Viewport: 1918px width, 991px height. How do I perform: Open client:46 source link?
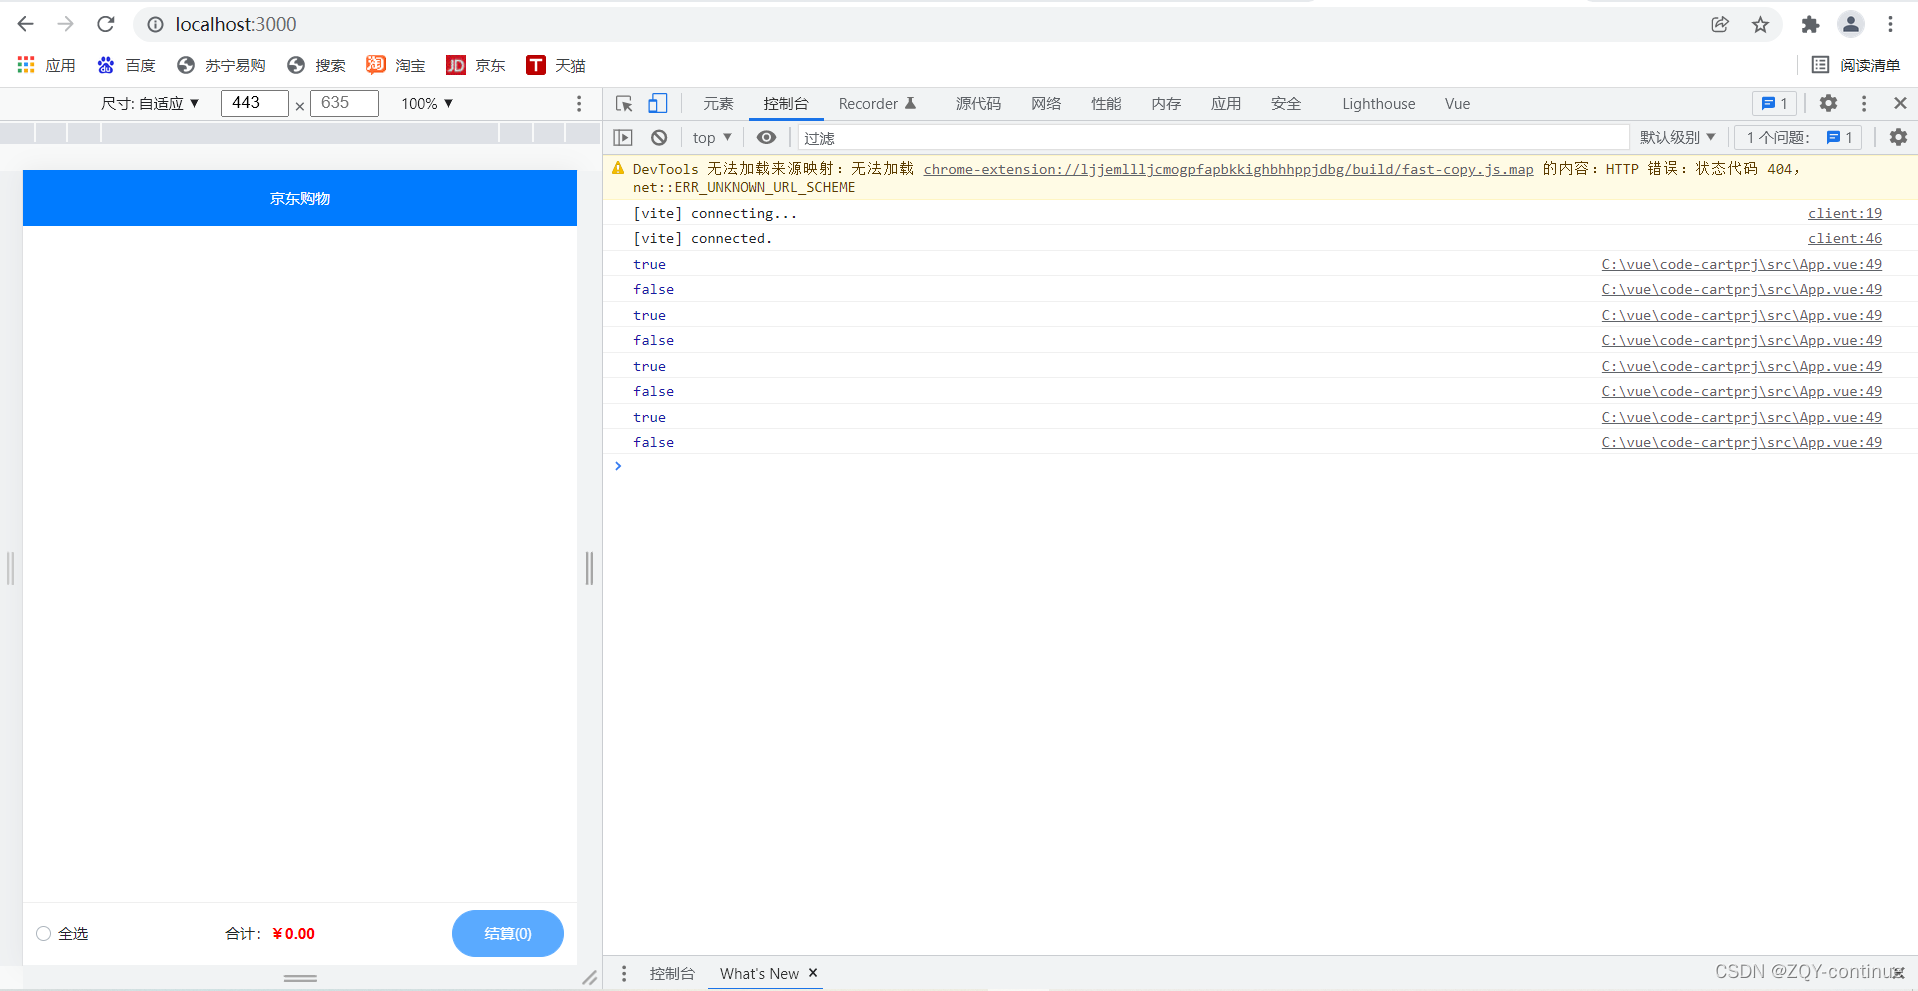point(1845,238)
